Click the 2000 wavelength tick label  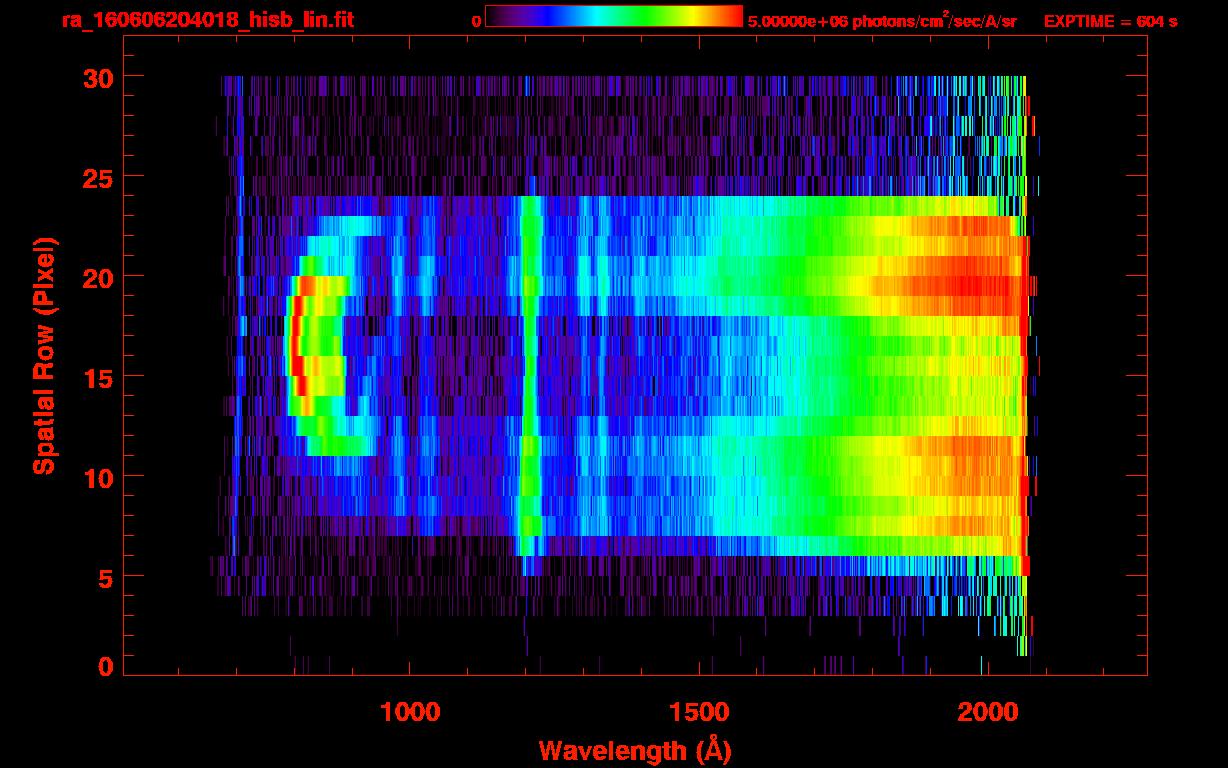[x=987, y=713]
